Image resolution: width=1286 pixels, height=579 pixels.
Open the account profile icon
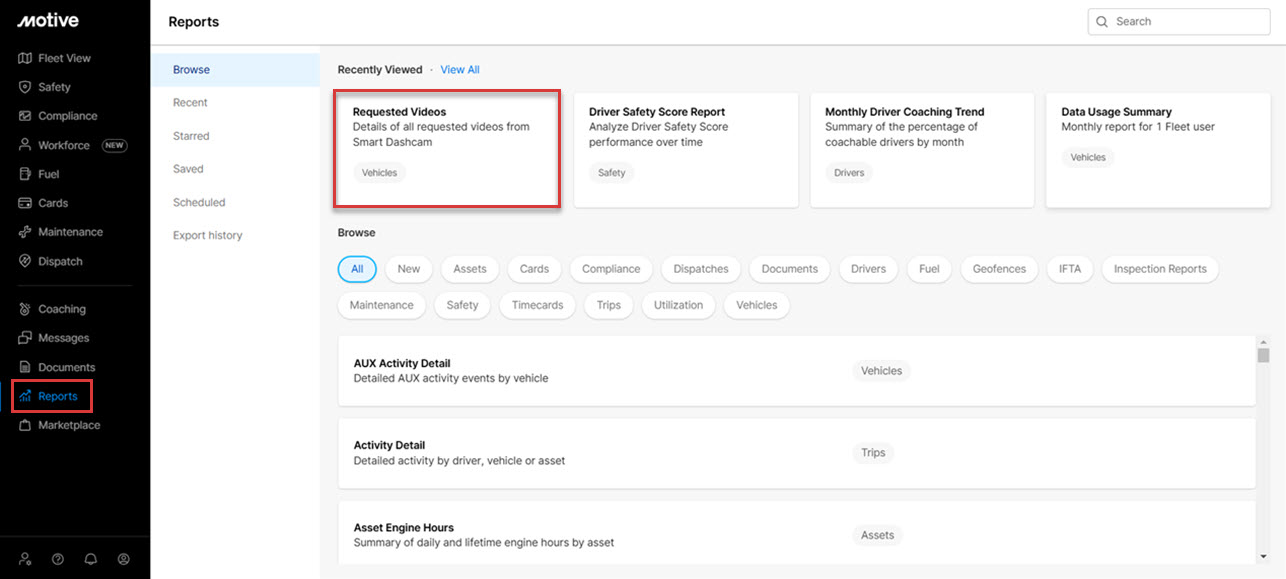coord(123,559)
